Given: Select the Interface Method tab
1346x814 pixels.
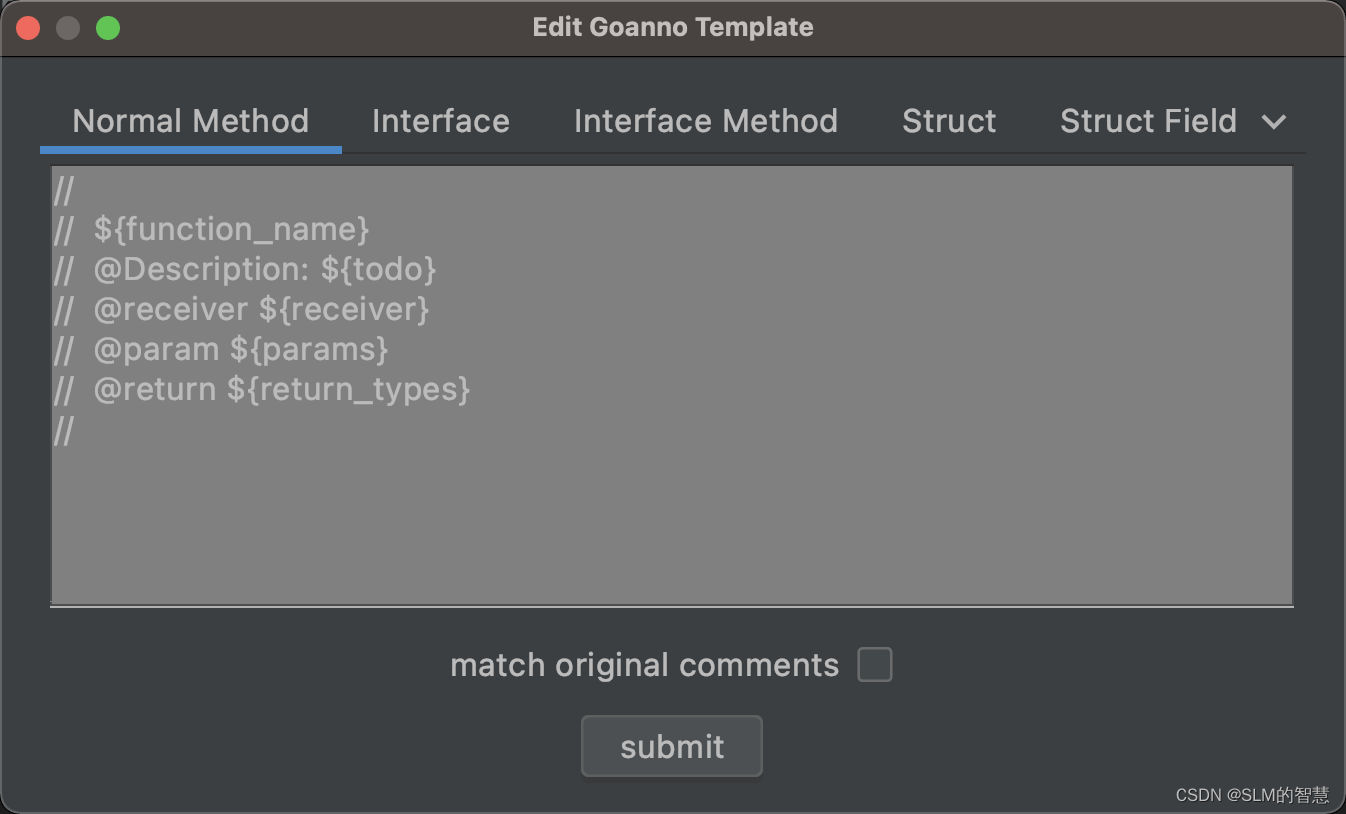Looking at the screenshot, I should [x=706, y=121].
